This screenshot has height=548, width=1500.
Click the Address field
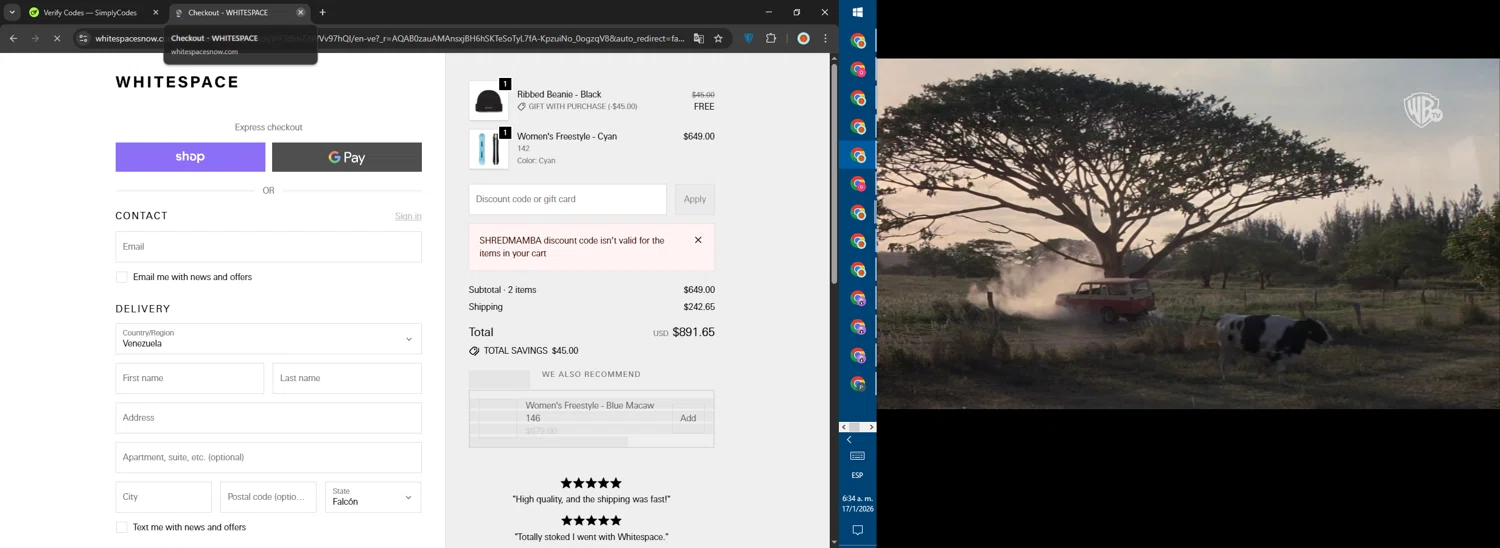pos(268,418)
